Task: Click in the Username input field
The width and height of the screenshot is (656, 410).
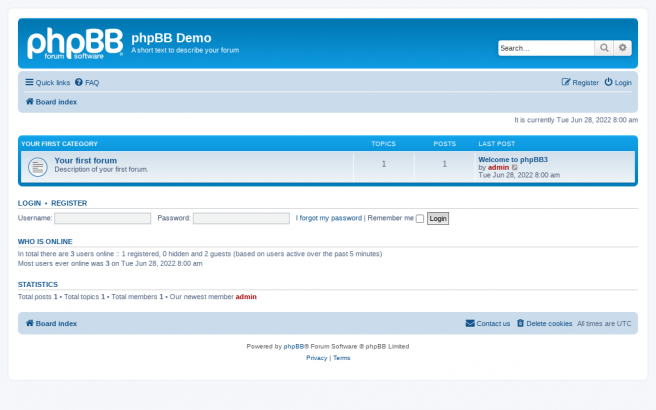Action: (x=102, y=218)
